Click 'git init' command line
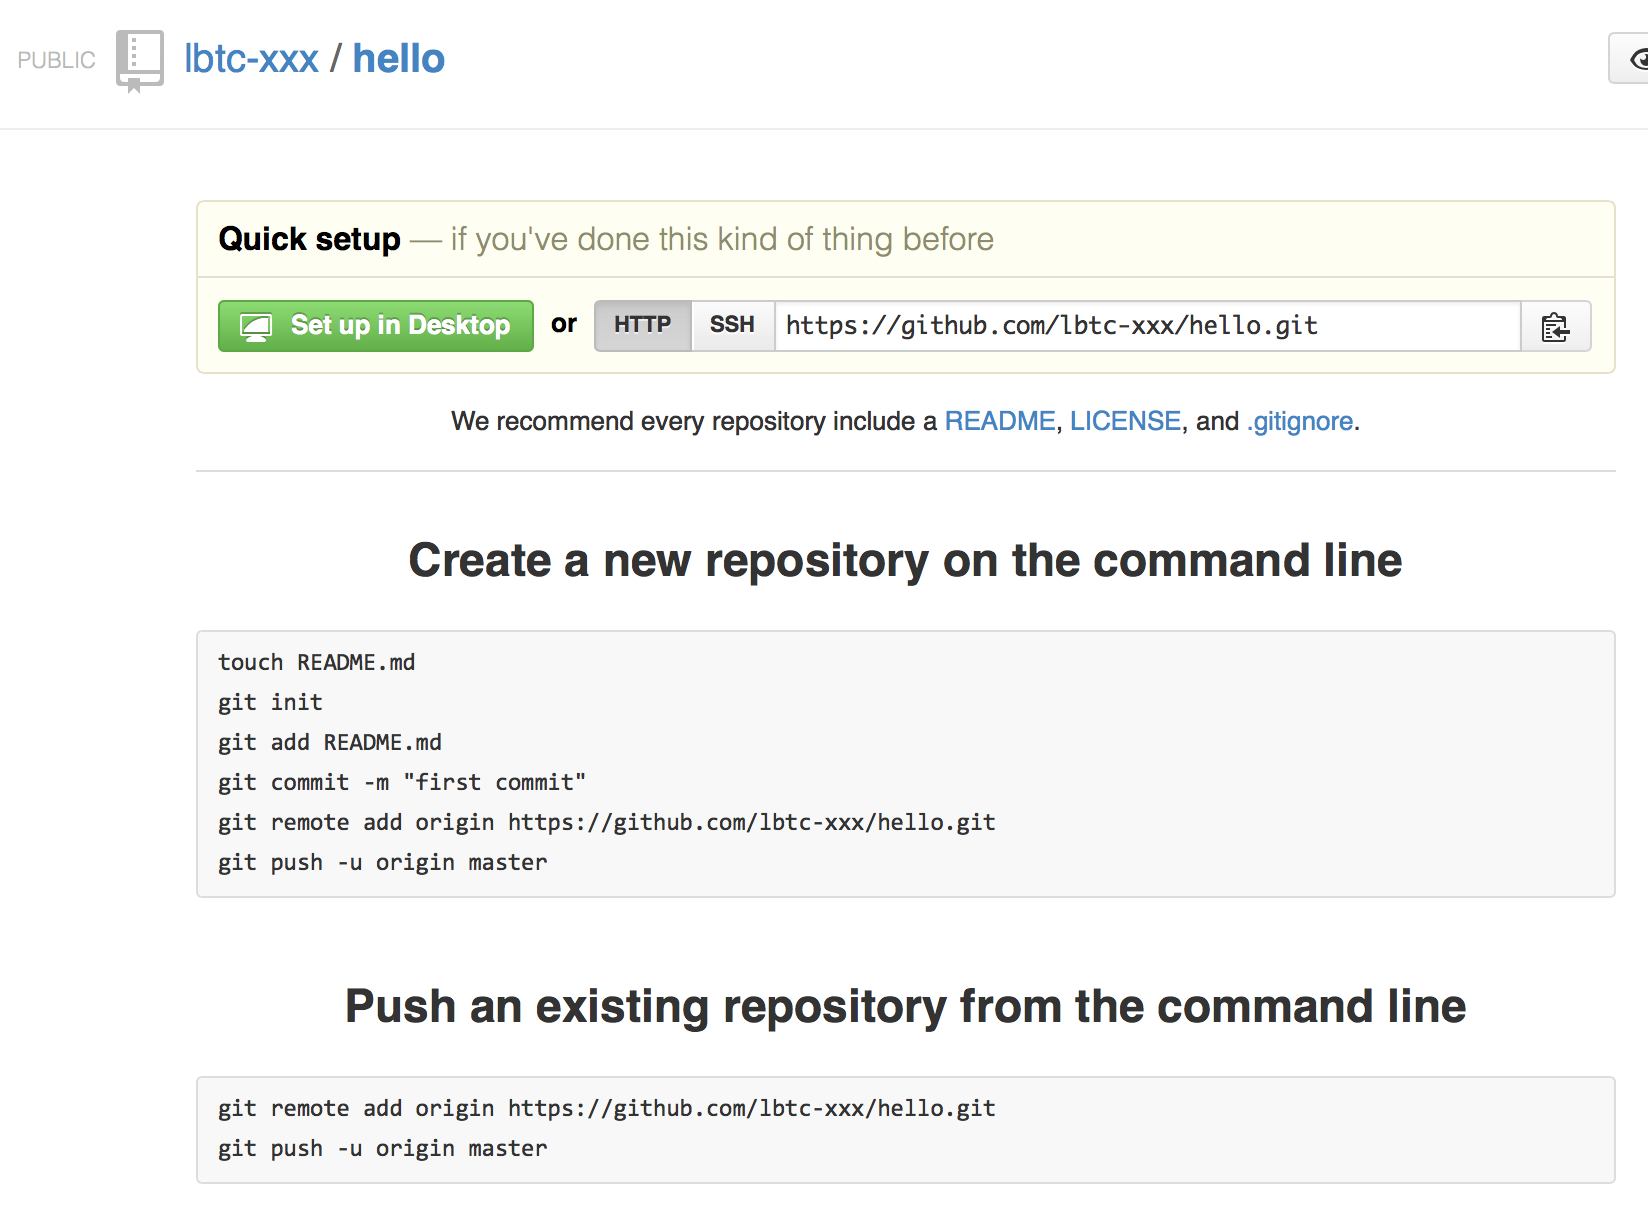Viewport: 1648px width, 1208px height. [x=270, y=702]
